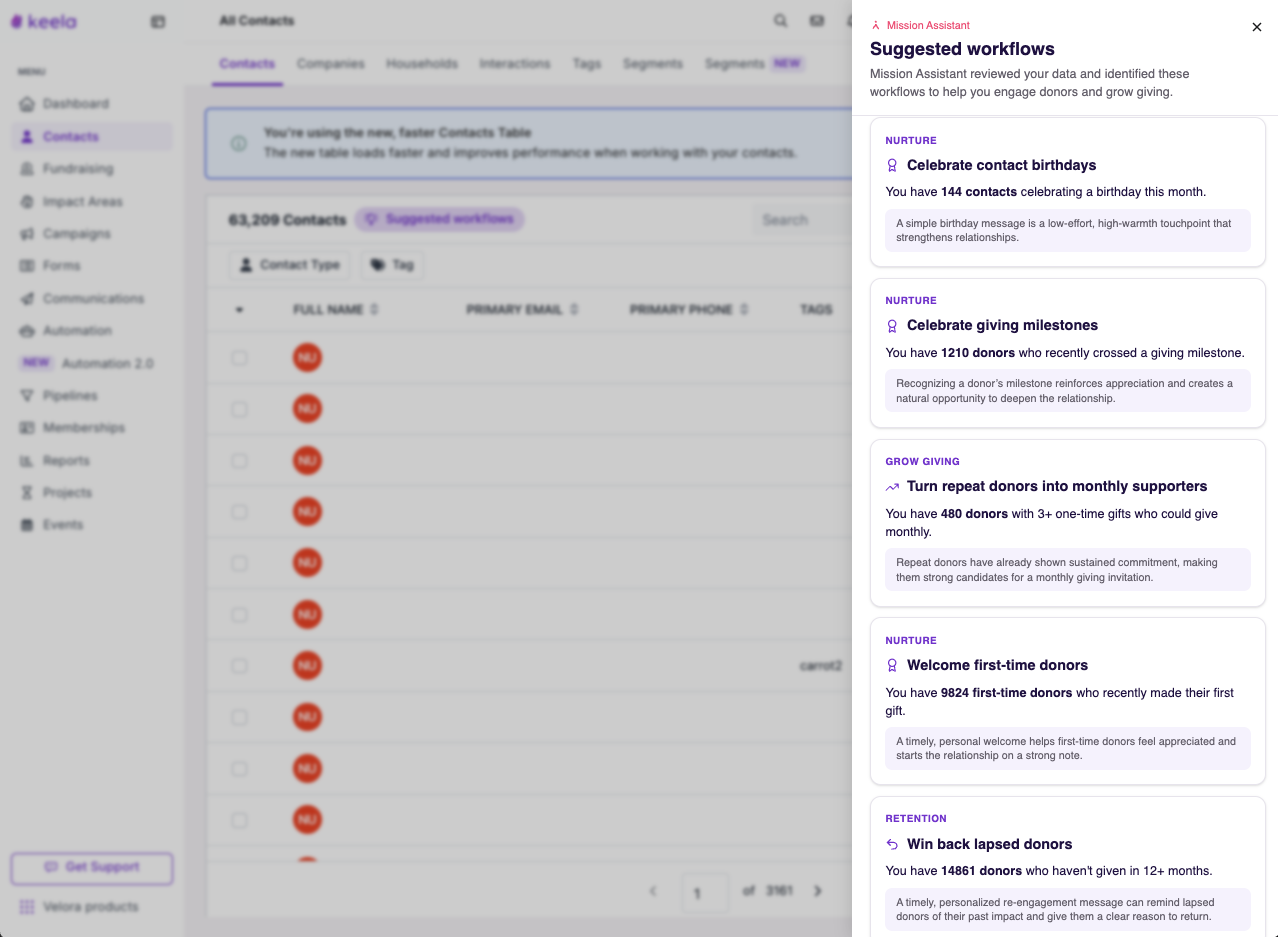
Task: Click the Automation sidebar icon
Action: point(27,331)
